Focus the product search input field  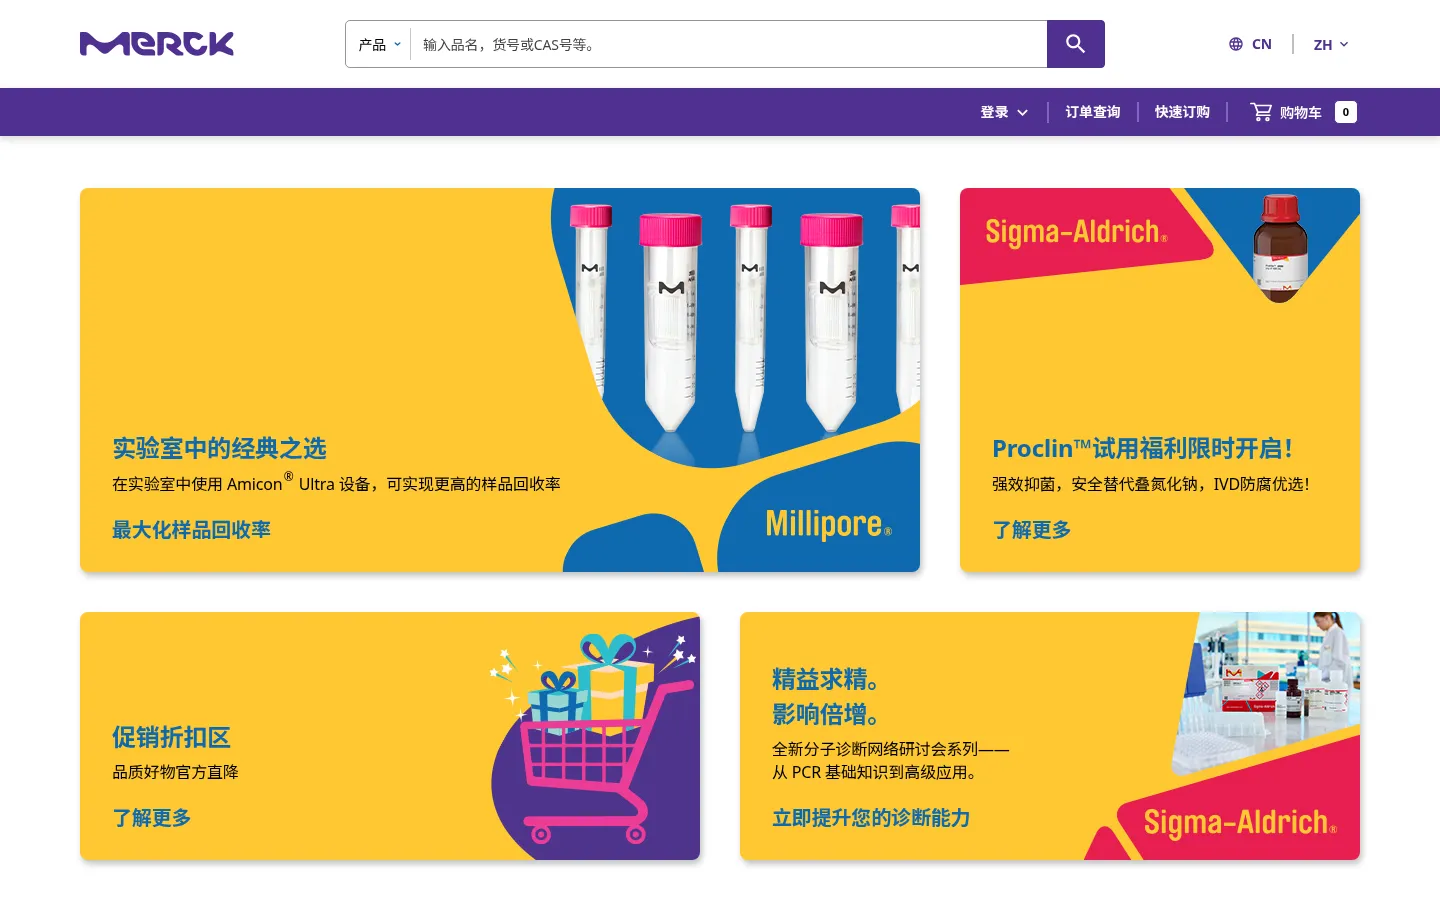click(x=728, y=44)
